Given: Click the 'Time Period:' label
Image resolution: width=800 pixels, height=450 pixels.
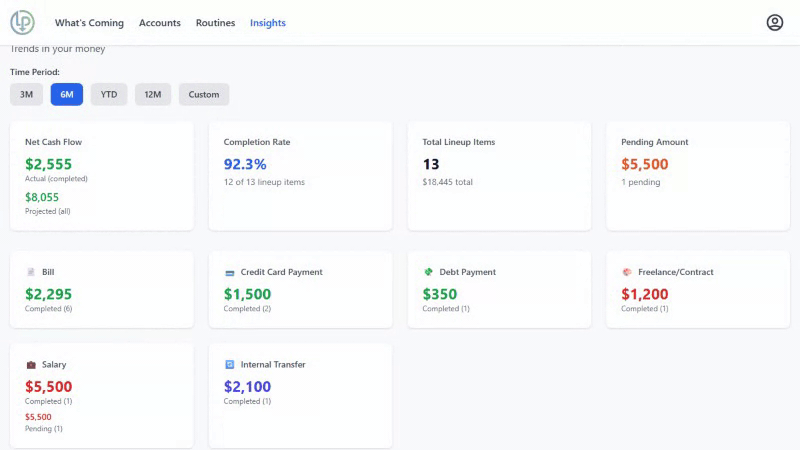Looking at the screenshot, I should [35, 72].
